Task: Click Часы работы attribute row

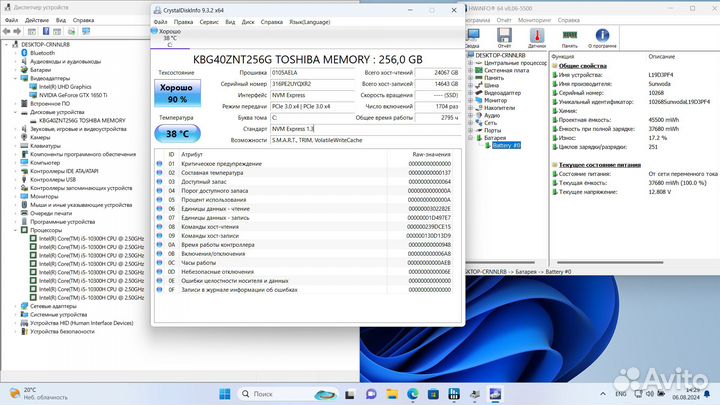Action: tap(303, 263)
